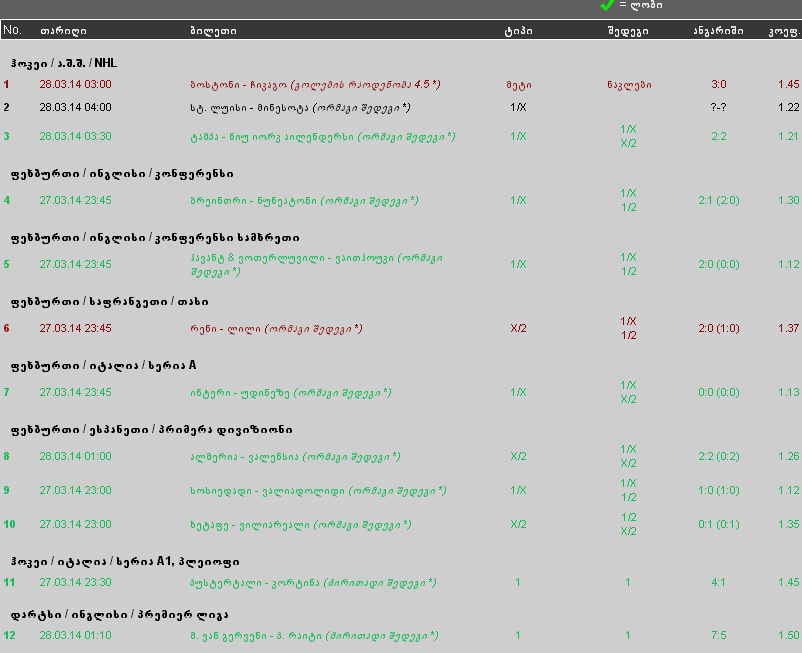Click date '28.03.14 03:30'
802x653 pixels.
[x=75, y=136]
